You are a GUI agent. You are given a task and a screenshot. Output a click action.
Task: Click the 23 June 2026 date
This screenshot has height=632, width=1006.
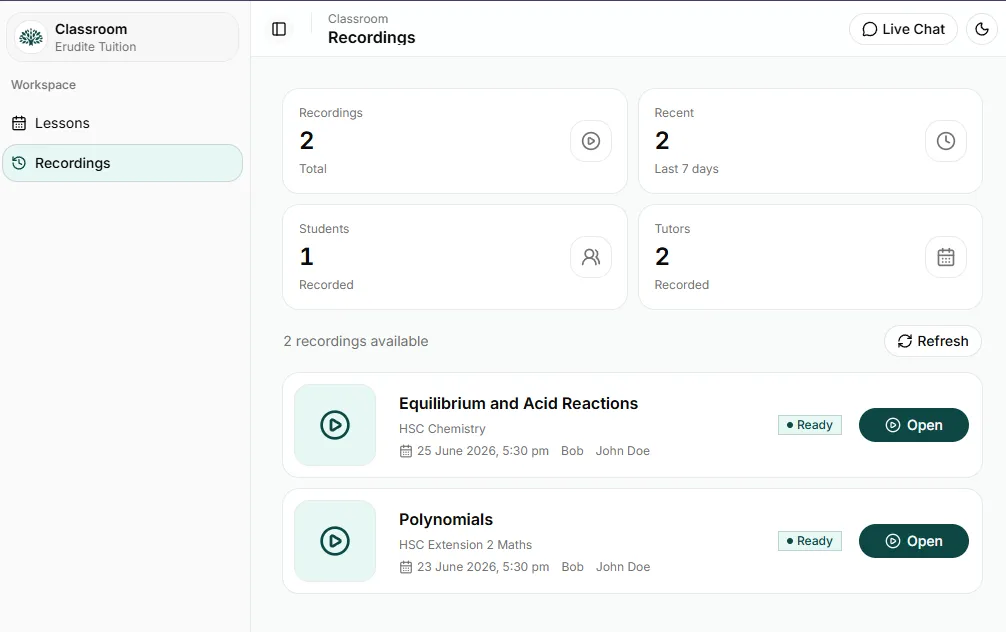click(483, 567)
